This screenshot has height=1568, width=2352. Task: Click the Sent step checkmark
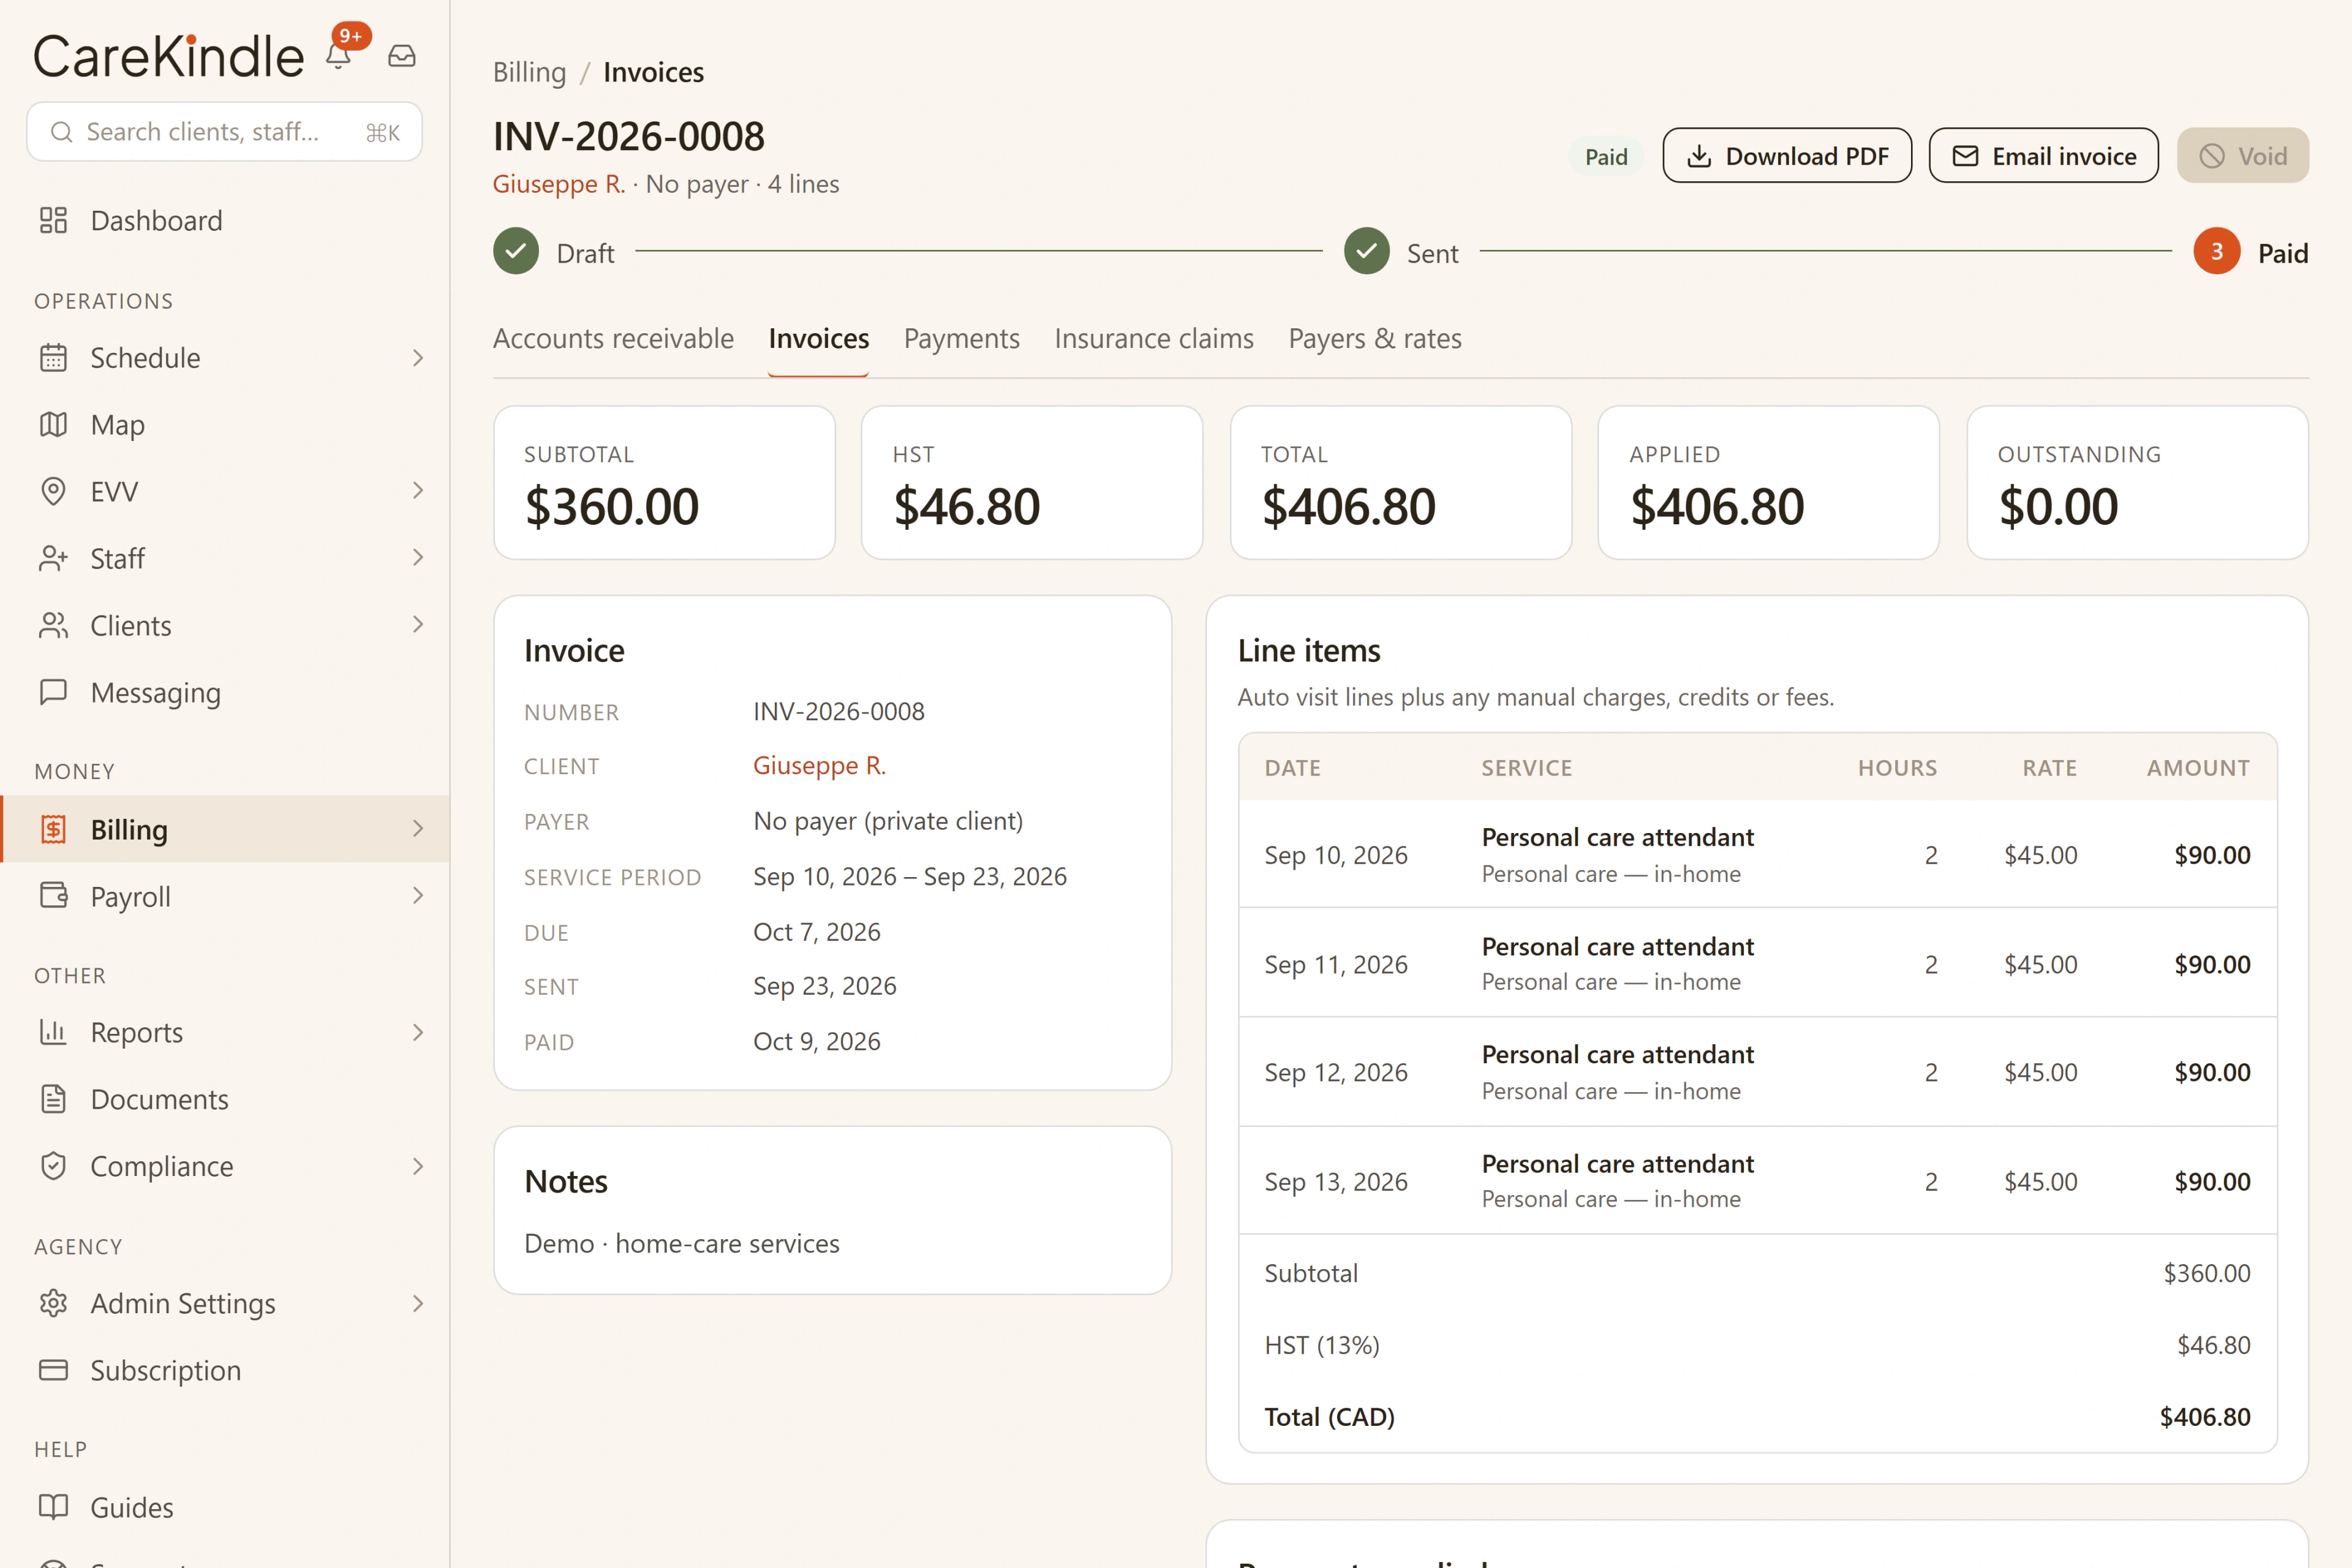point(1367,251)
